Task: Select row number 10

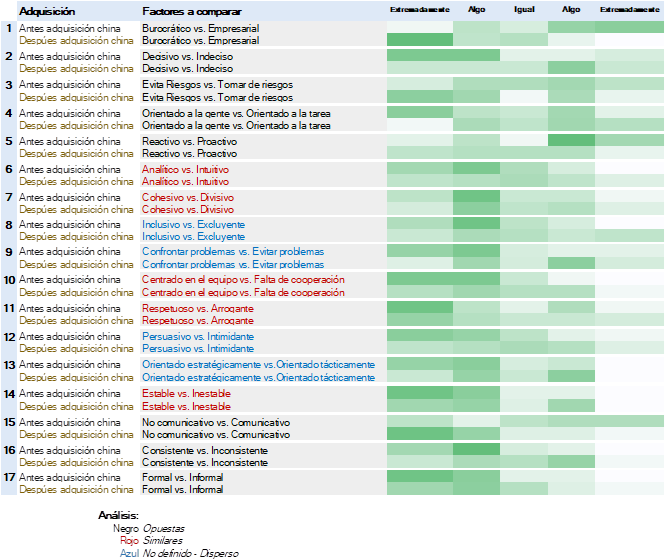Action: coord(8,280)
